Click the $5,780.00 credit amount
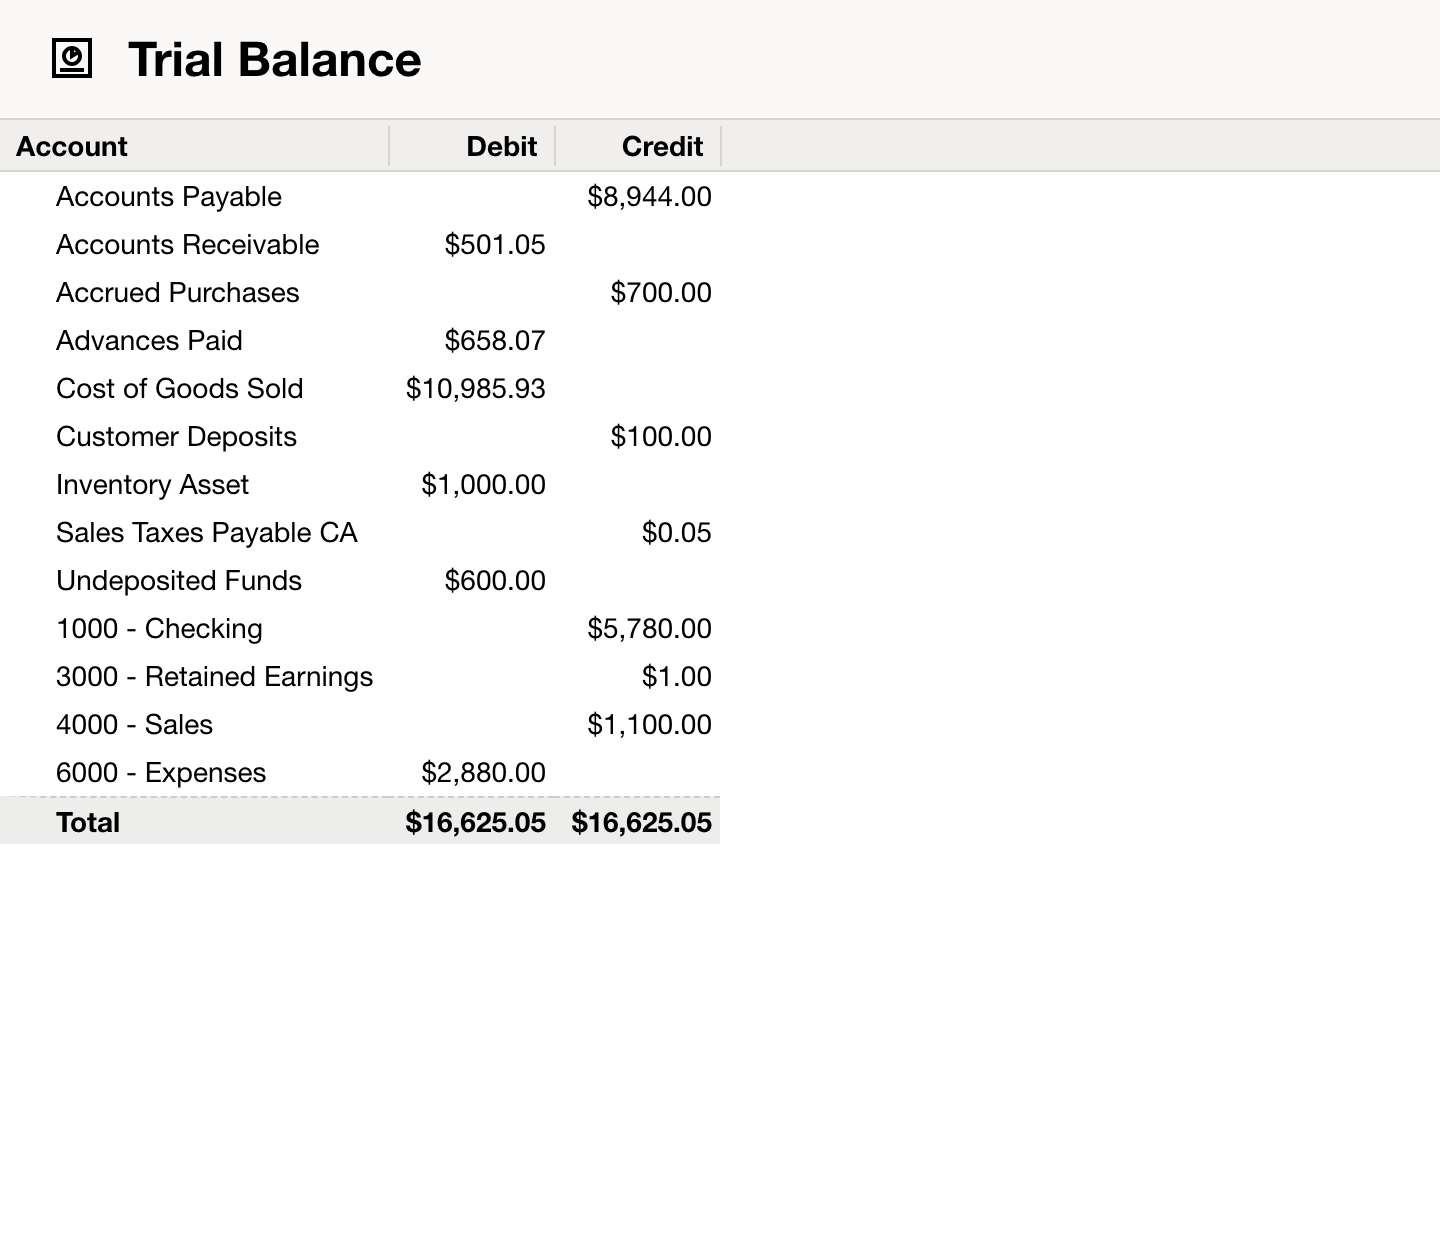 650,629
